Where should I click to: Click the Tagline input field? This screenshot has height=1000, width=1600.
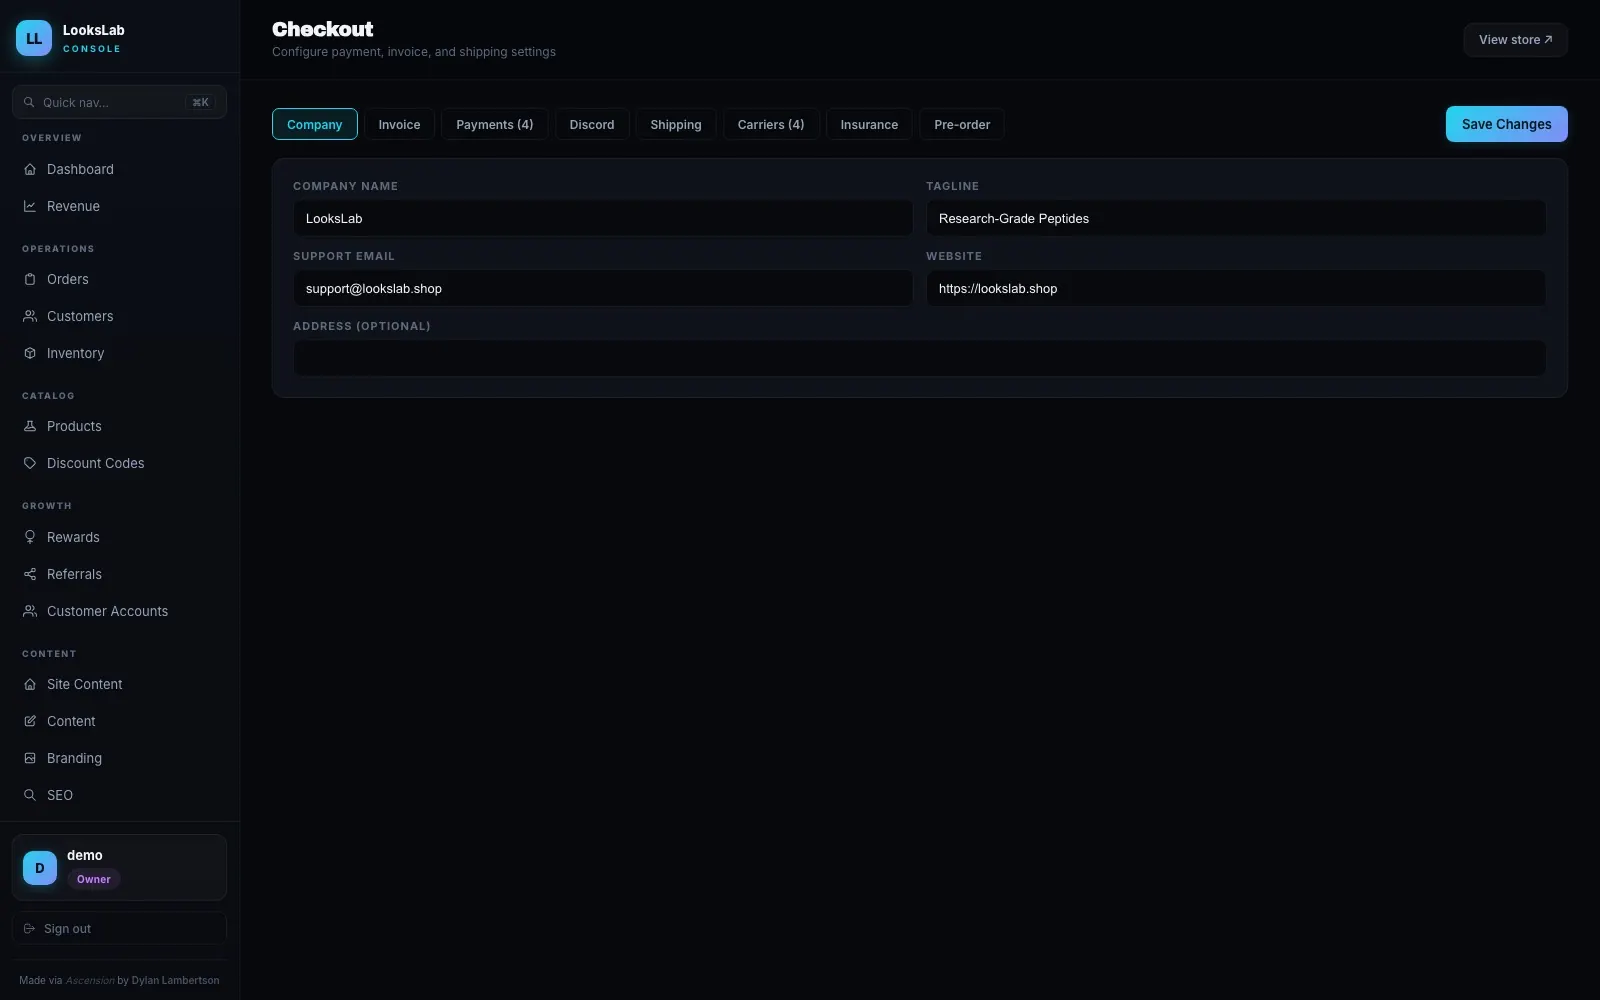click(x=1236, y=218)
